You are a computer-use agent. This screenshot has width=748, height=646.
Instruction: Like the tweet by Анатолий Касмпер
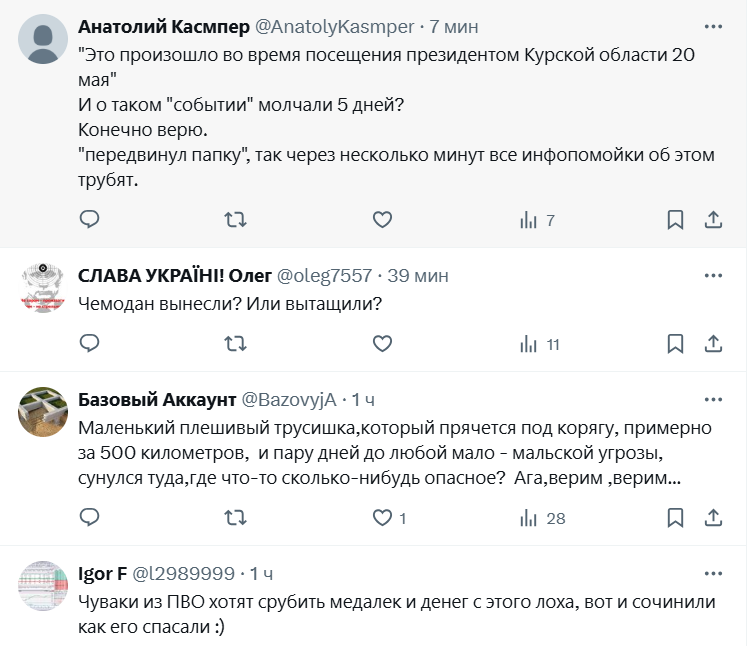click(381, 219)
